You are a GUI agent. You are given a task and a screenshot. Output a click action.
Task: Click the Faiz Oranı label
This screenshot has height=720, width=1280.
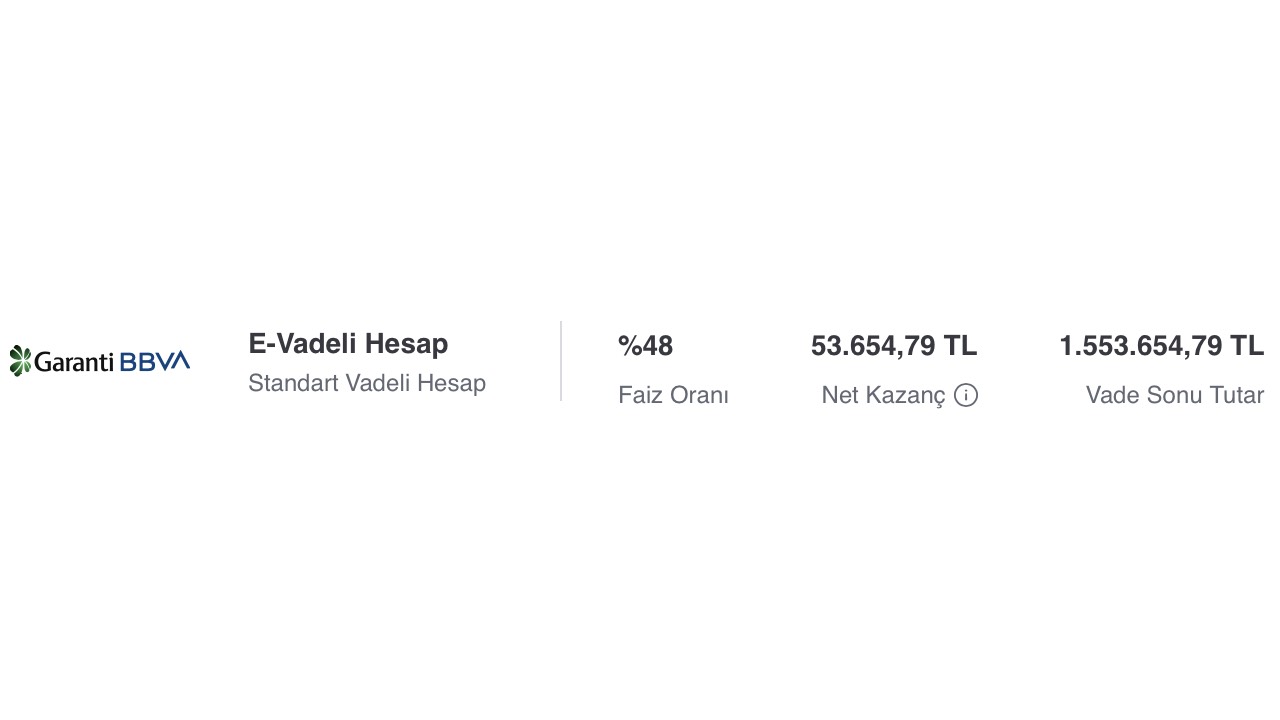[673, 395]
